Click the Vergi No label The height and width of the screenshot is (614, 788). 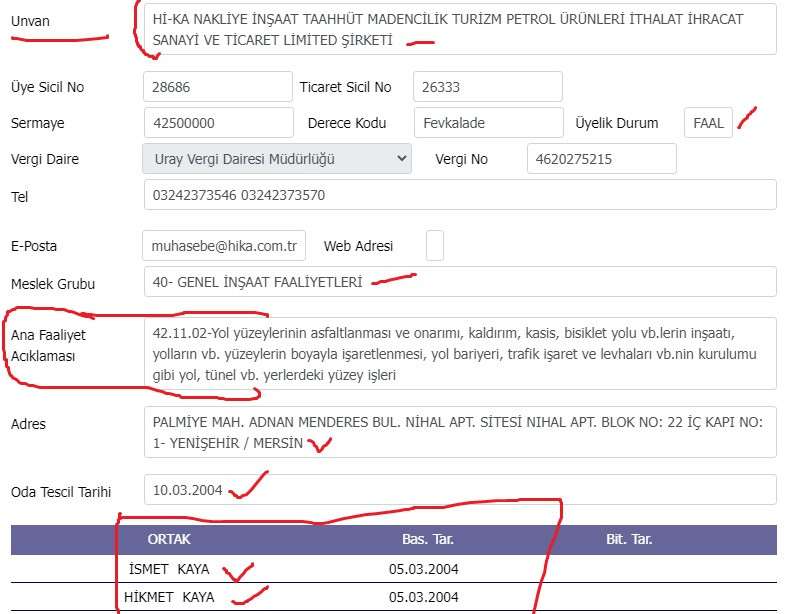[461, 159]
